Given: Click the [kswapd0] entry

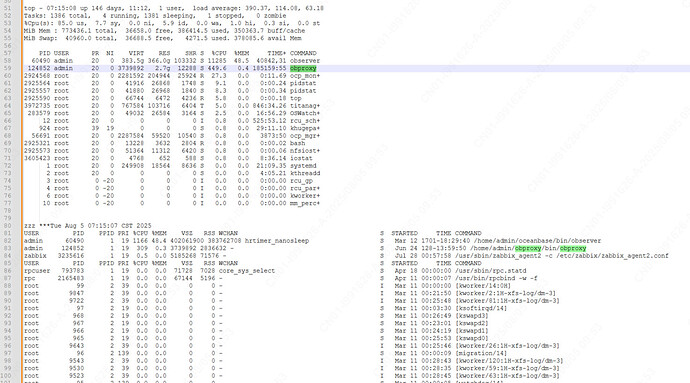Looking at the screenshot, I should 472,338.
